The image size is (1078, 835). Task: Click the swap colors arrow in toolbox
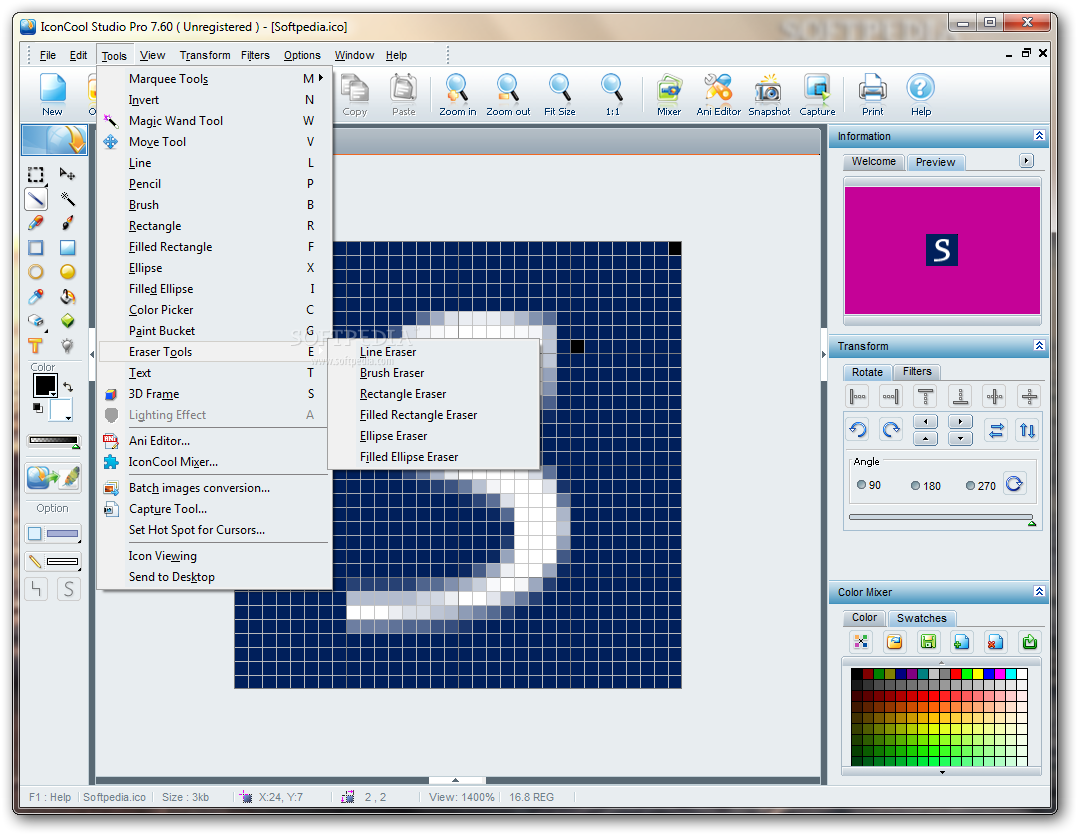[x=67, y=387]
